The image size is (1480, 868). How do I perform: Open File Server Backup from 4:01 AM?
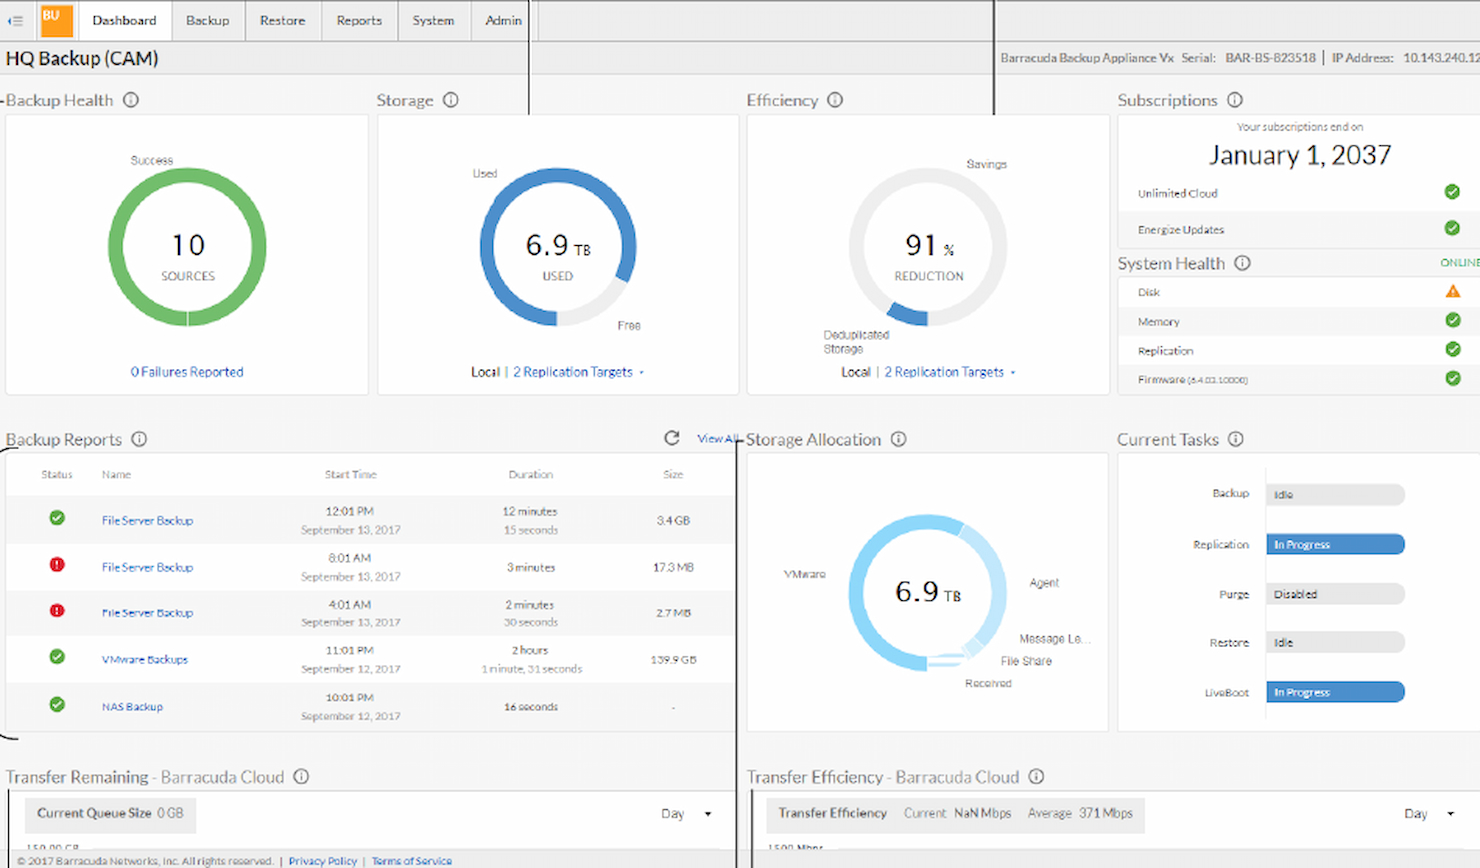tap(147, 613)
